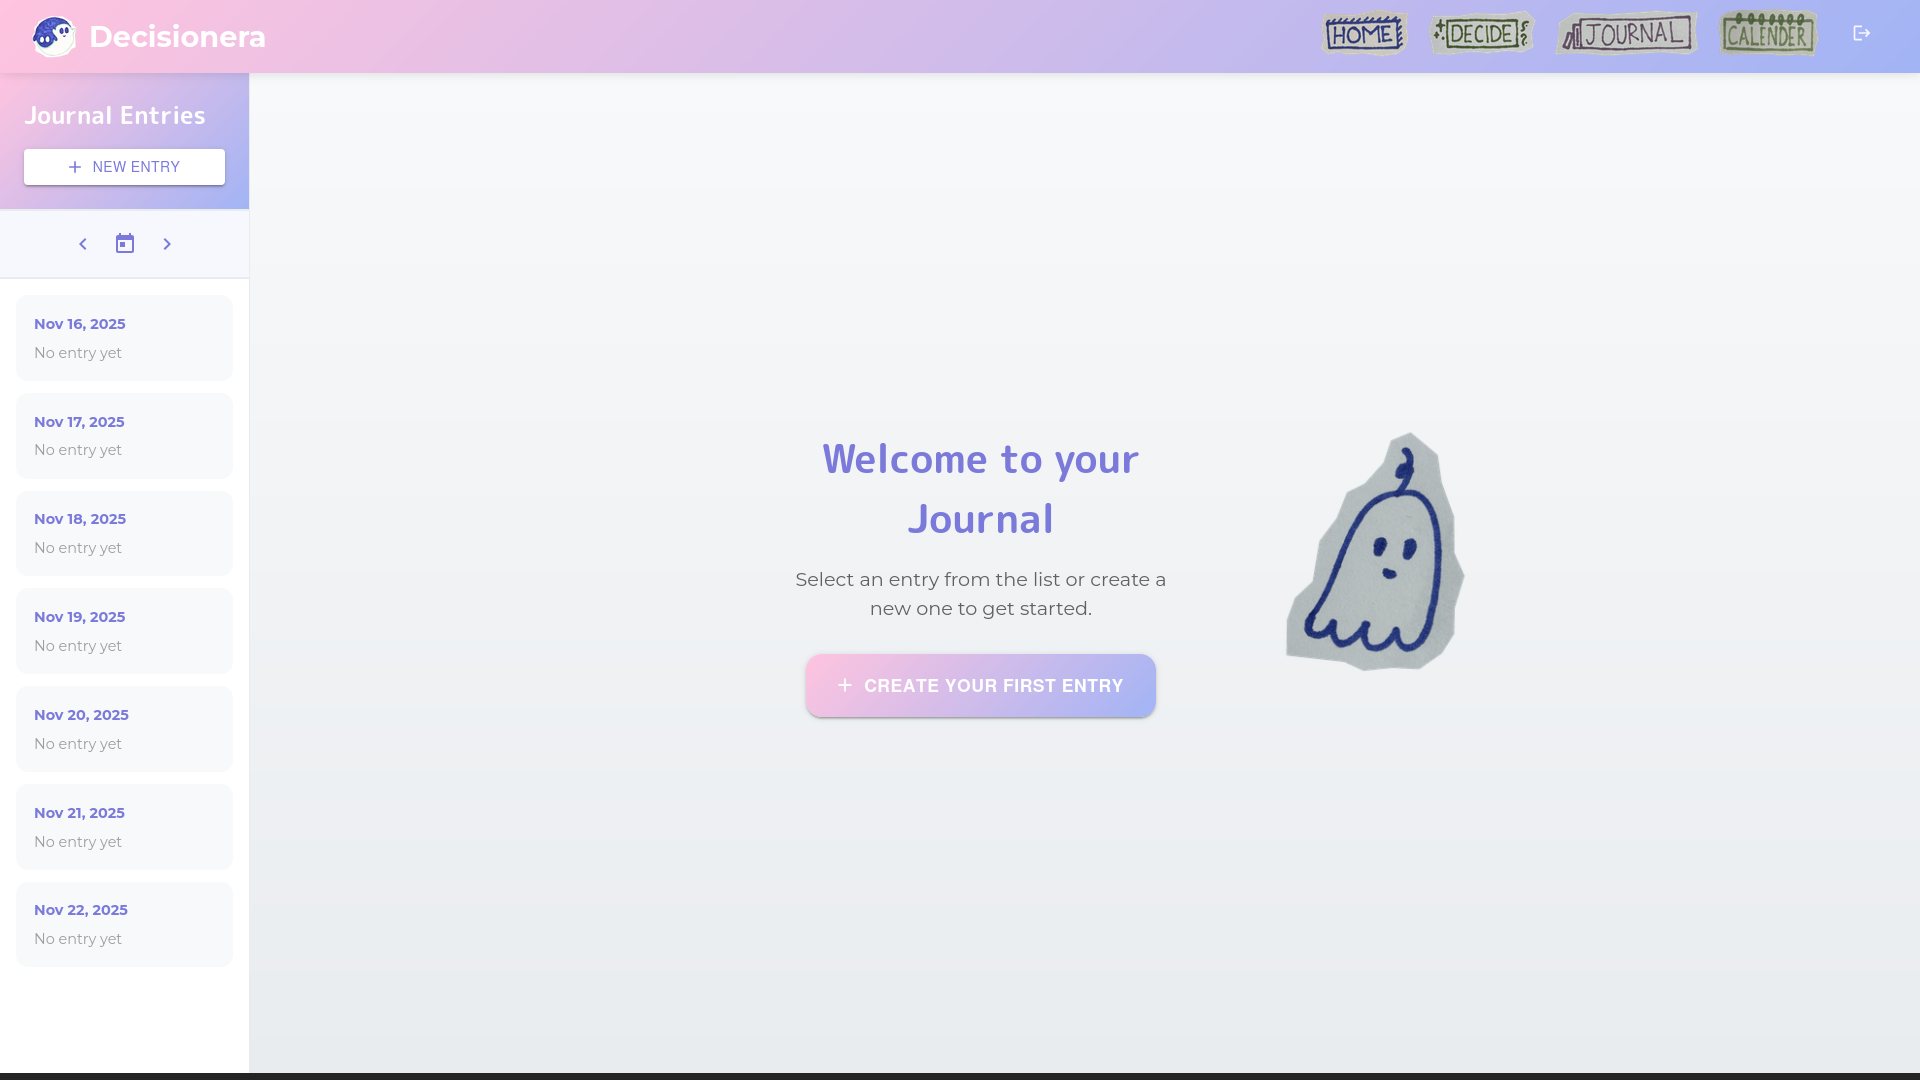Open the date picker calendar icon
1920x1080 pixels.
[125, 244]
